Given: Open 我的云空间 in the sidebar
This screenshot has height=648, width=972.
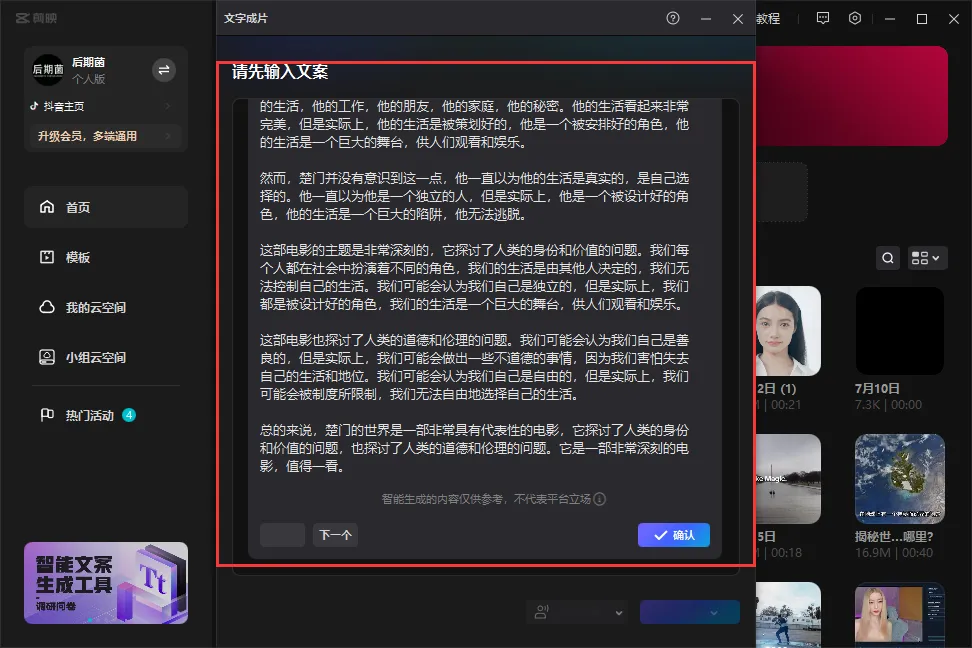Looking at the screenshot, I should [x=105, y=308].
